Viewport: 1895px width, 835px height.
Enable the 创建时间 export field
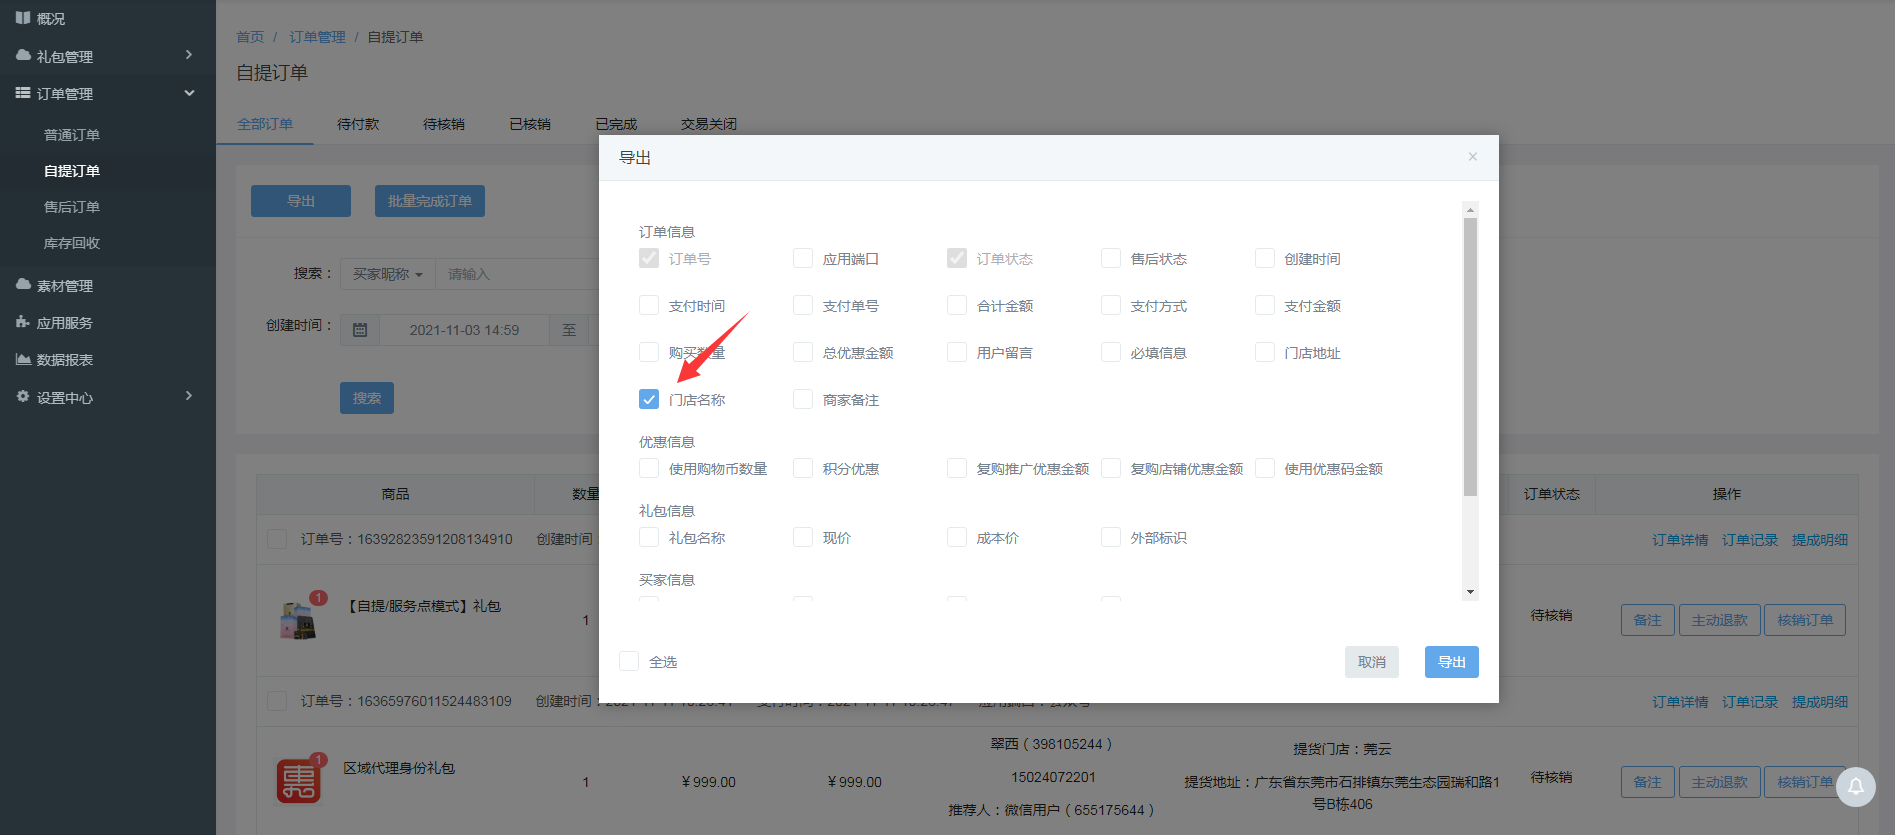(x=1265, y=258)
